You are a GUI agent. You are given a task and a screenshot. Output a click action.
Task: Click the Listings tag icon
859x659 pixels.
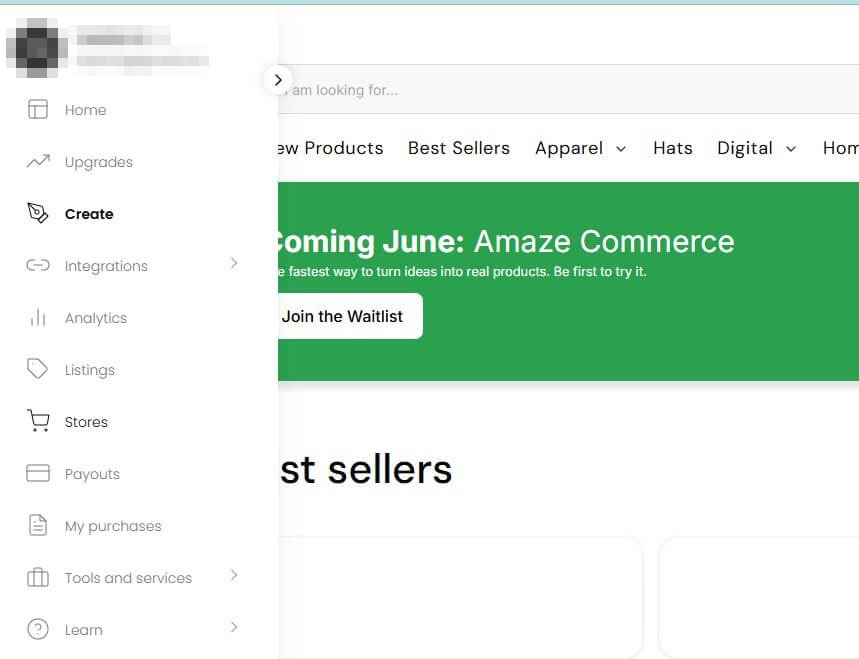[x=38, y=369]
